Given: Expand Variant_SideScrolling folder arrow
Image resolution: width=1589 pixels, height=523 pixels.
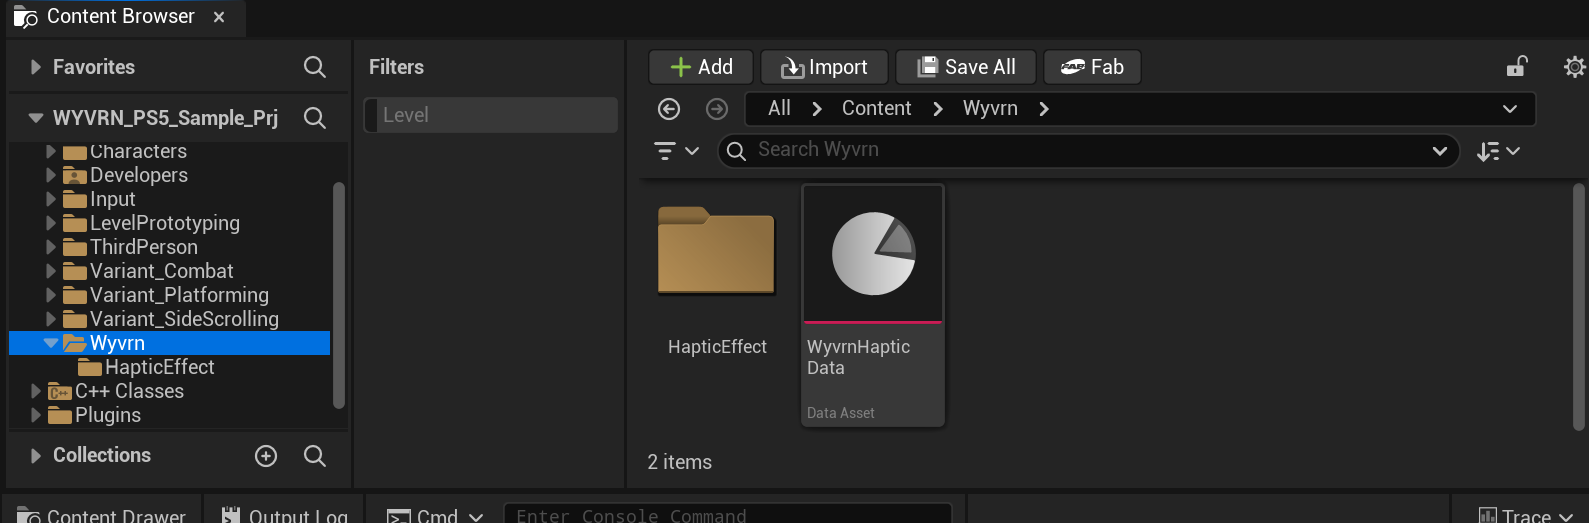Looking at the screenshot, I should point(51,319).
